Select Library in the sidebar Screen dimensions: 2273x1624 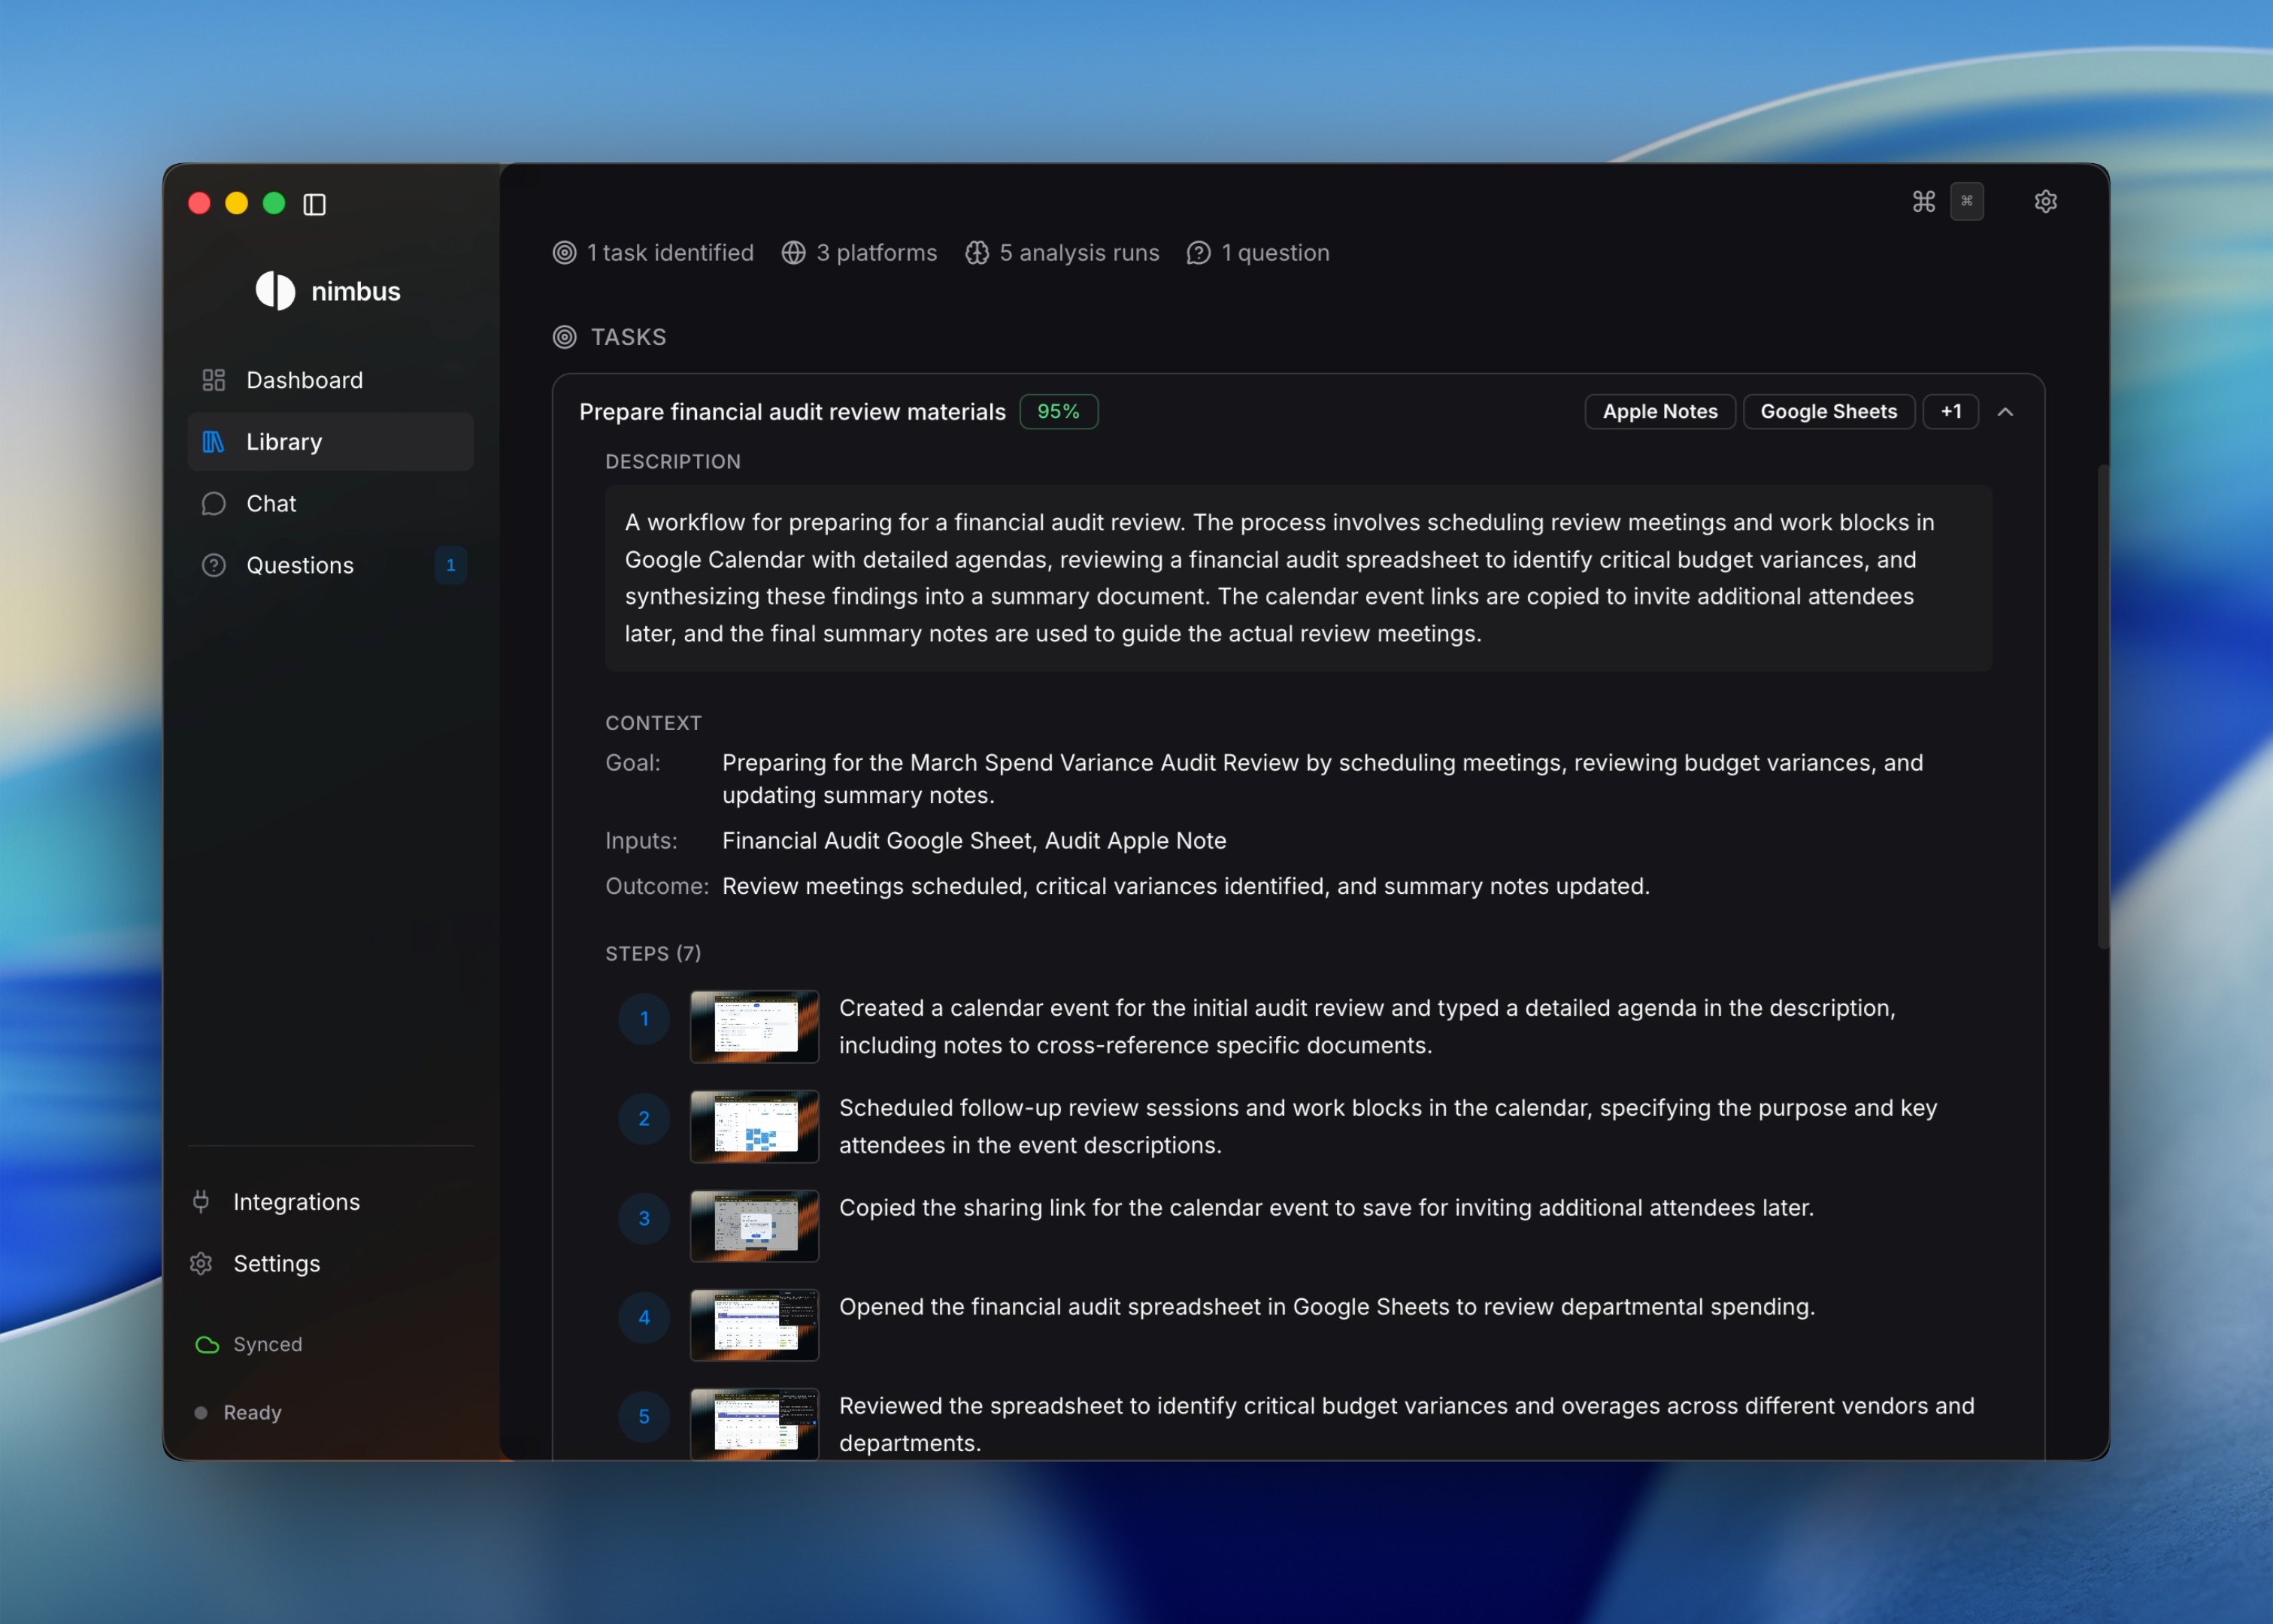[284, 442]
